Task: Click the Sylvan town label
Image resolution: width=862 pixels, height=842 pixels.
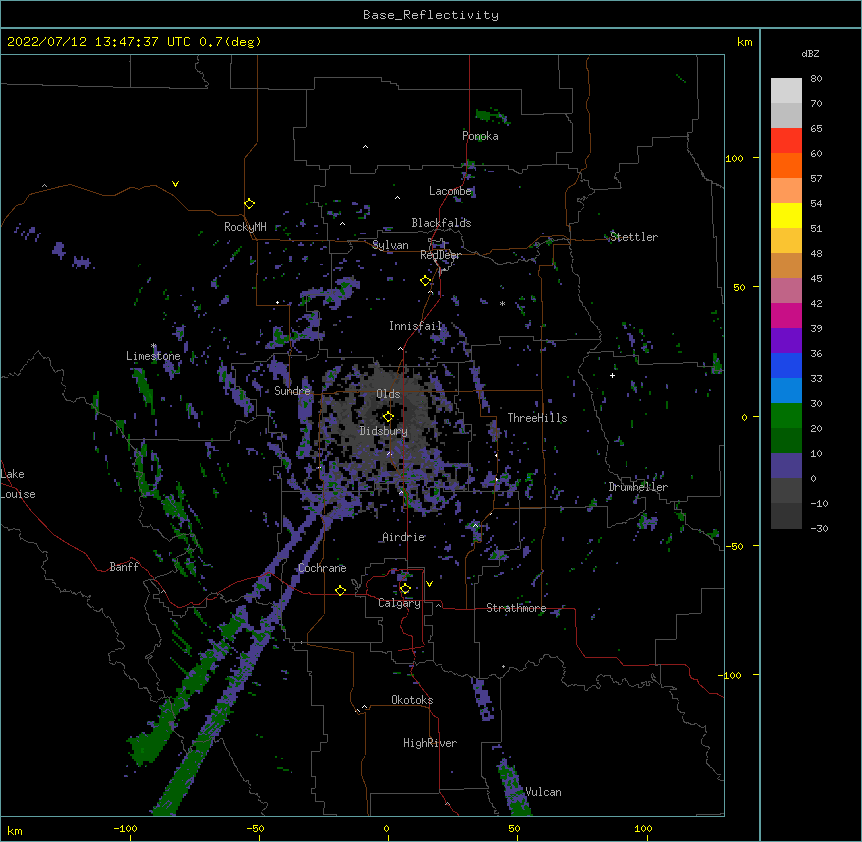Action: [x=390, y=245]
